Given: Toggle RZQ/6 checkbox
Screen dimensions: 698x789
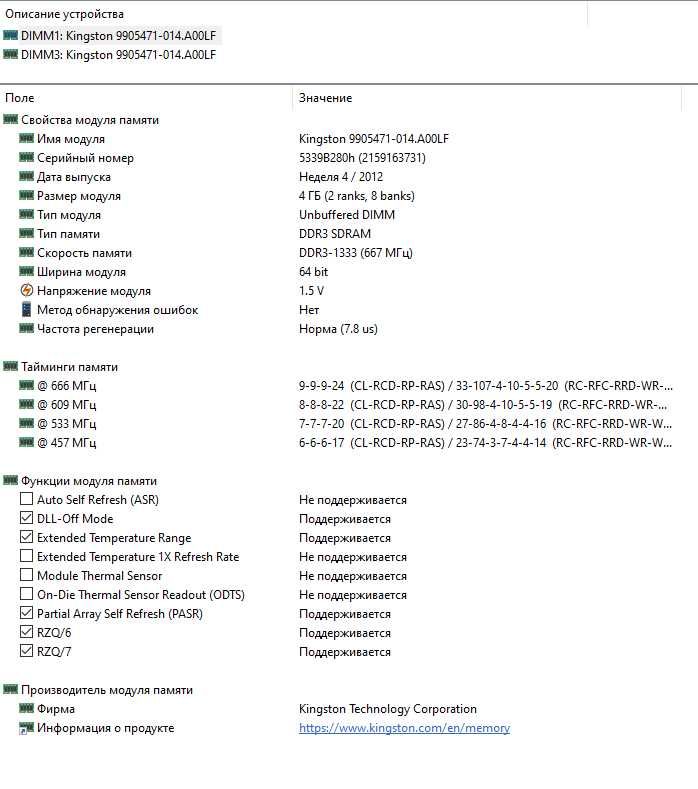Looking at the screenshot, I should pos(26,632).
